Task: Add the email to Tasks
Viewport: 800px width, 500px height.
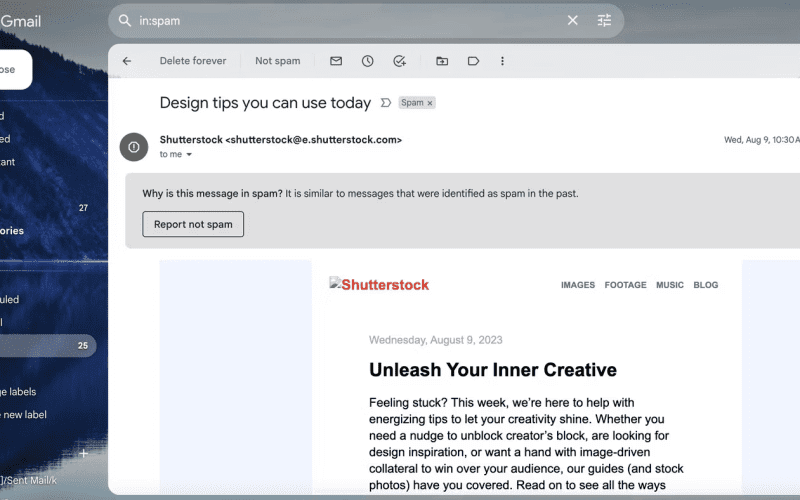Action: point(399,61)
